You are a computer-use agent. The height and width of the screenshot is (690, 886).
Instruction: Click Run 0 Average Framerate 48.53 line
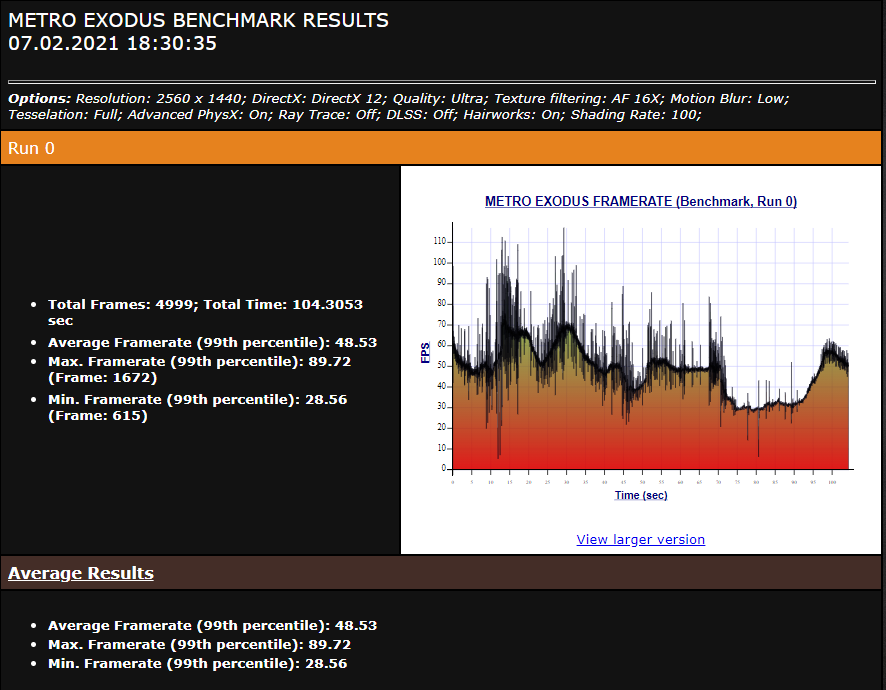click(212, 342)
